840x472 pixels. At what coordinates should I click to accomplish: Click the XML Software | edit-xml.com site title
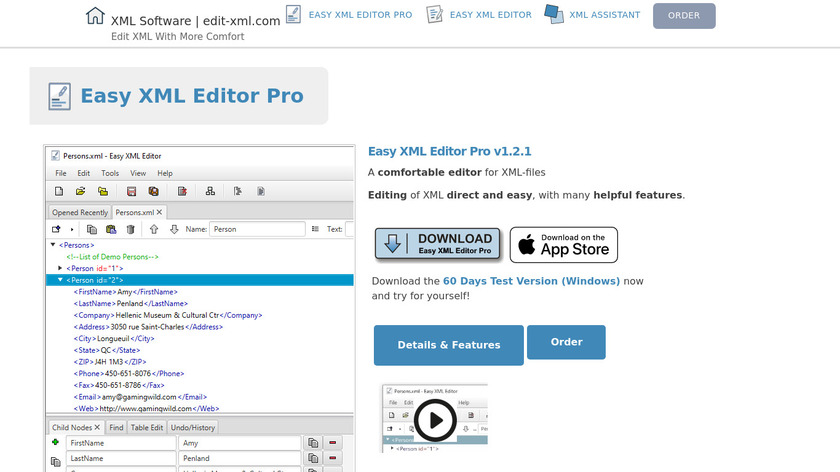(x=196, y=21)
